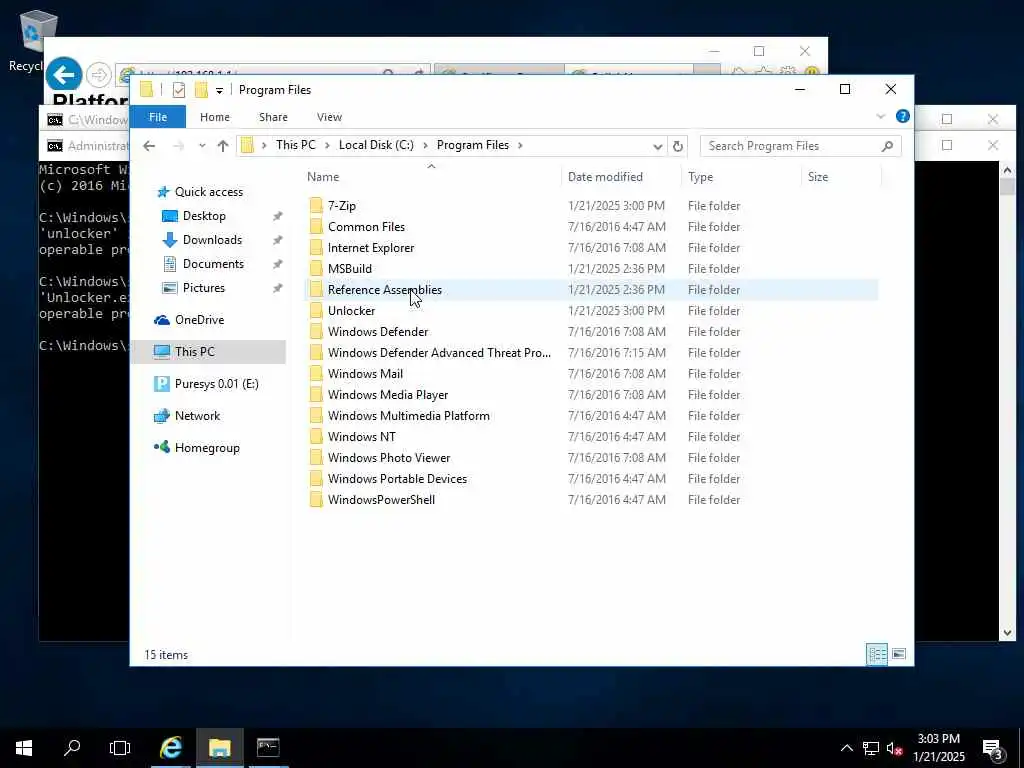Select Documents in navigation pane
1024x768 pixels.
[213, 264]
